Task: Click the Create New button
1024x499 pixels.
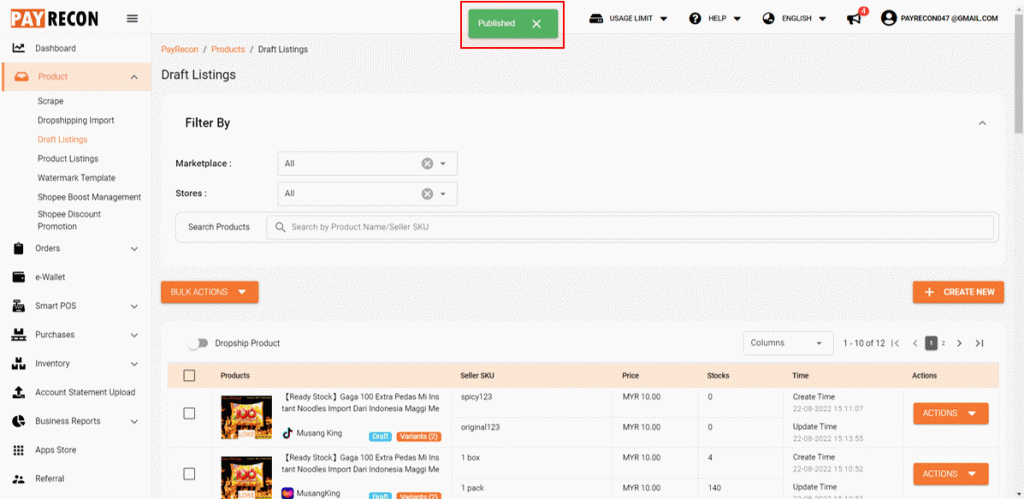Action: pos(958,292)
